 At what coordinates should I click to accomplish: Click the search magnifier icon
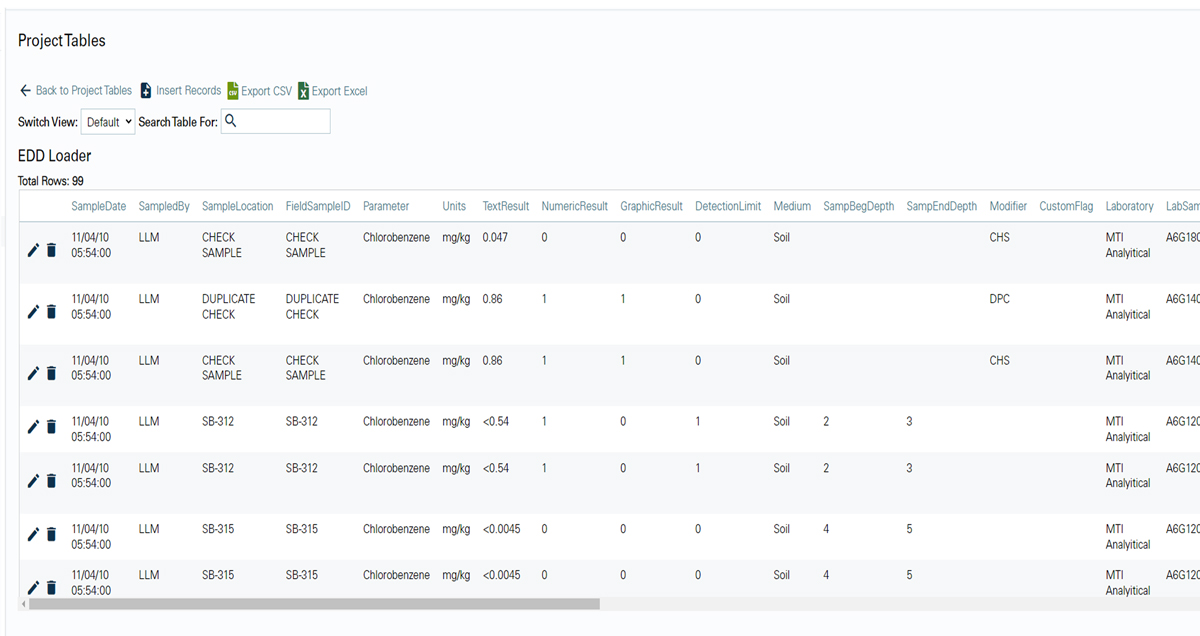click(x=231, y=120)
